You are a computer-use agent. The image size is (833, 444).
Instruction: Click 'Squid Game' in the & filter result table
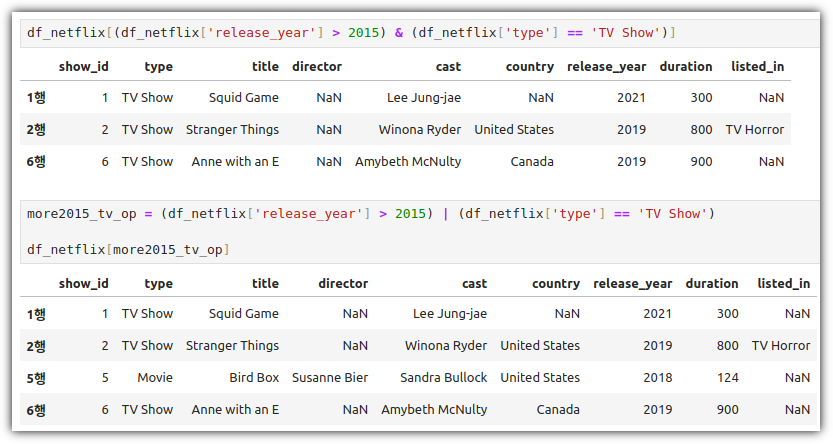pyautogui.click(x=243, y=98)
